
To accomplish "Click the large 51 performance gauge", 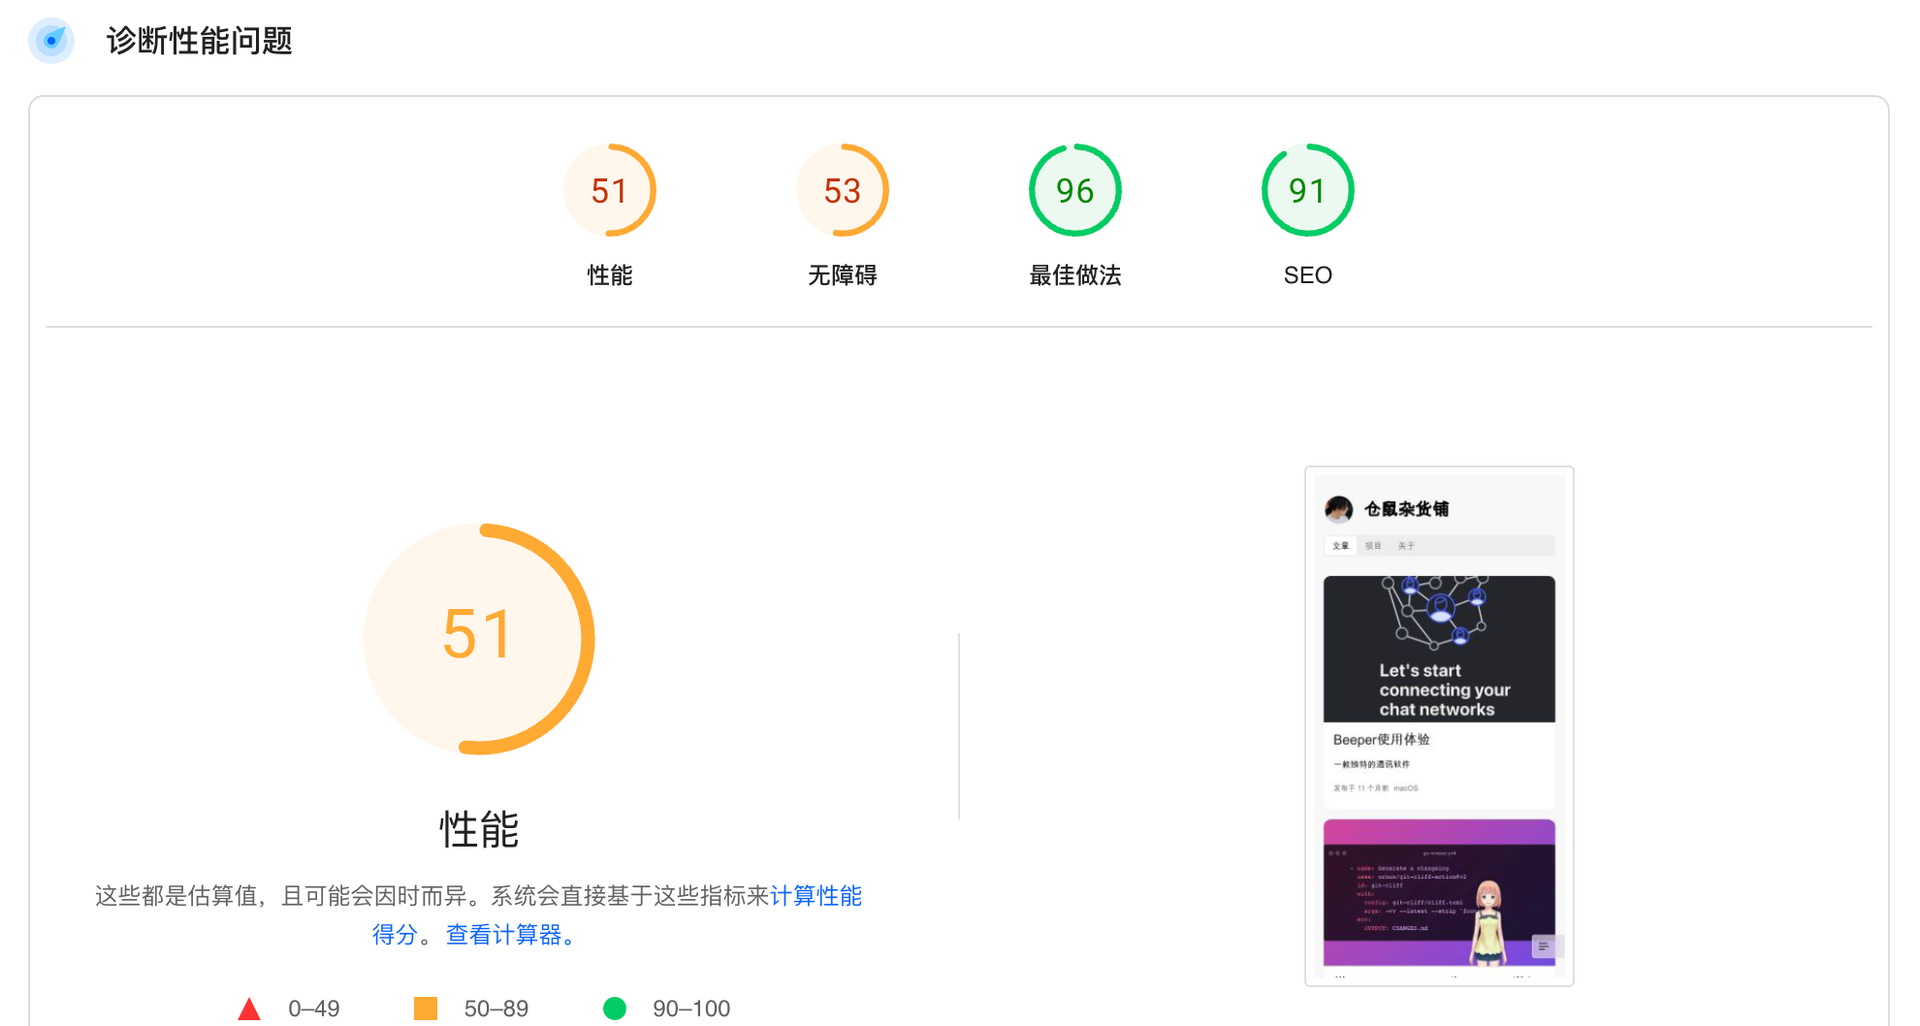I will (479, 638).
